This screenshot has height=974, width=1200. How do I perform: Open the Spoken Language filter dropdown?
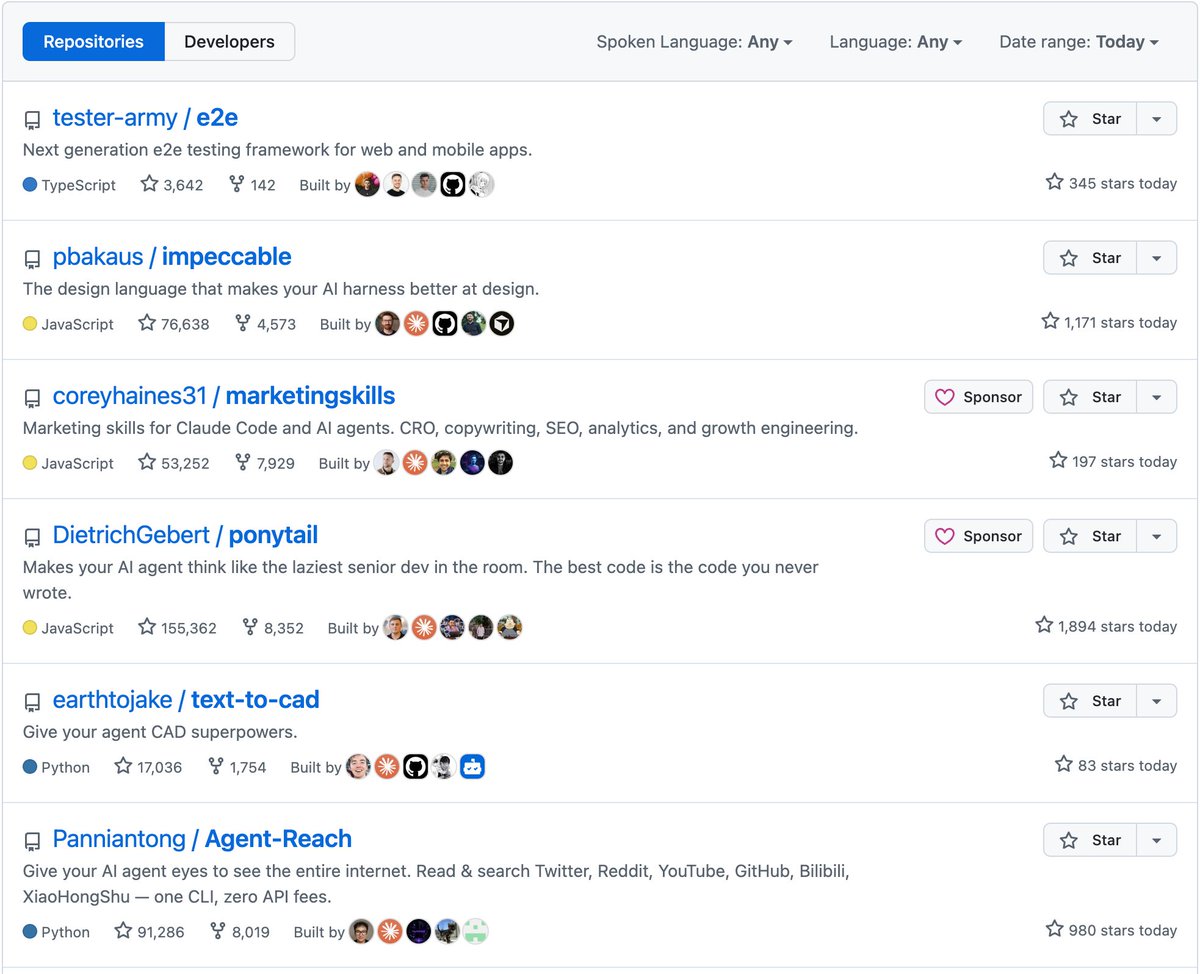click(x=695, y=42)
